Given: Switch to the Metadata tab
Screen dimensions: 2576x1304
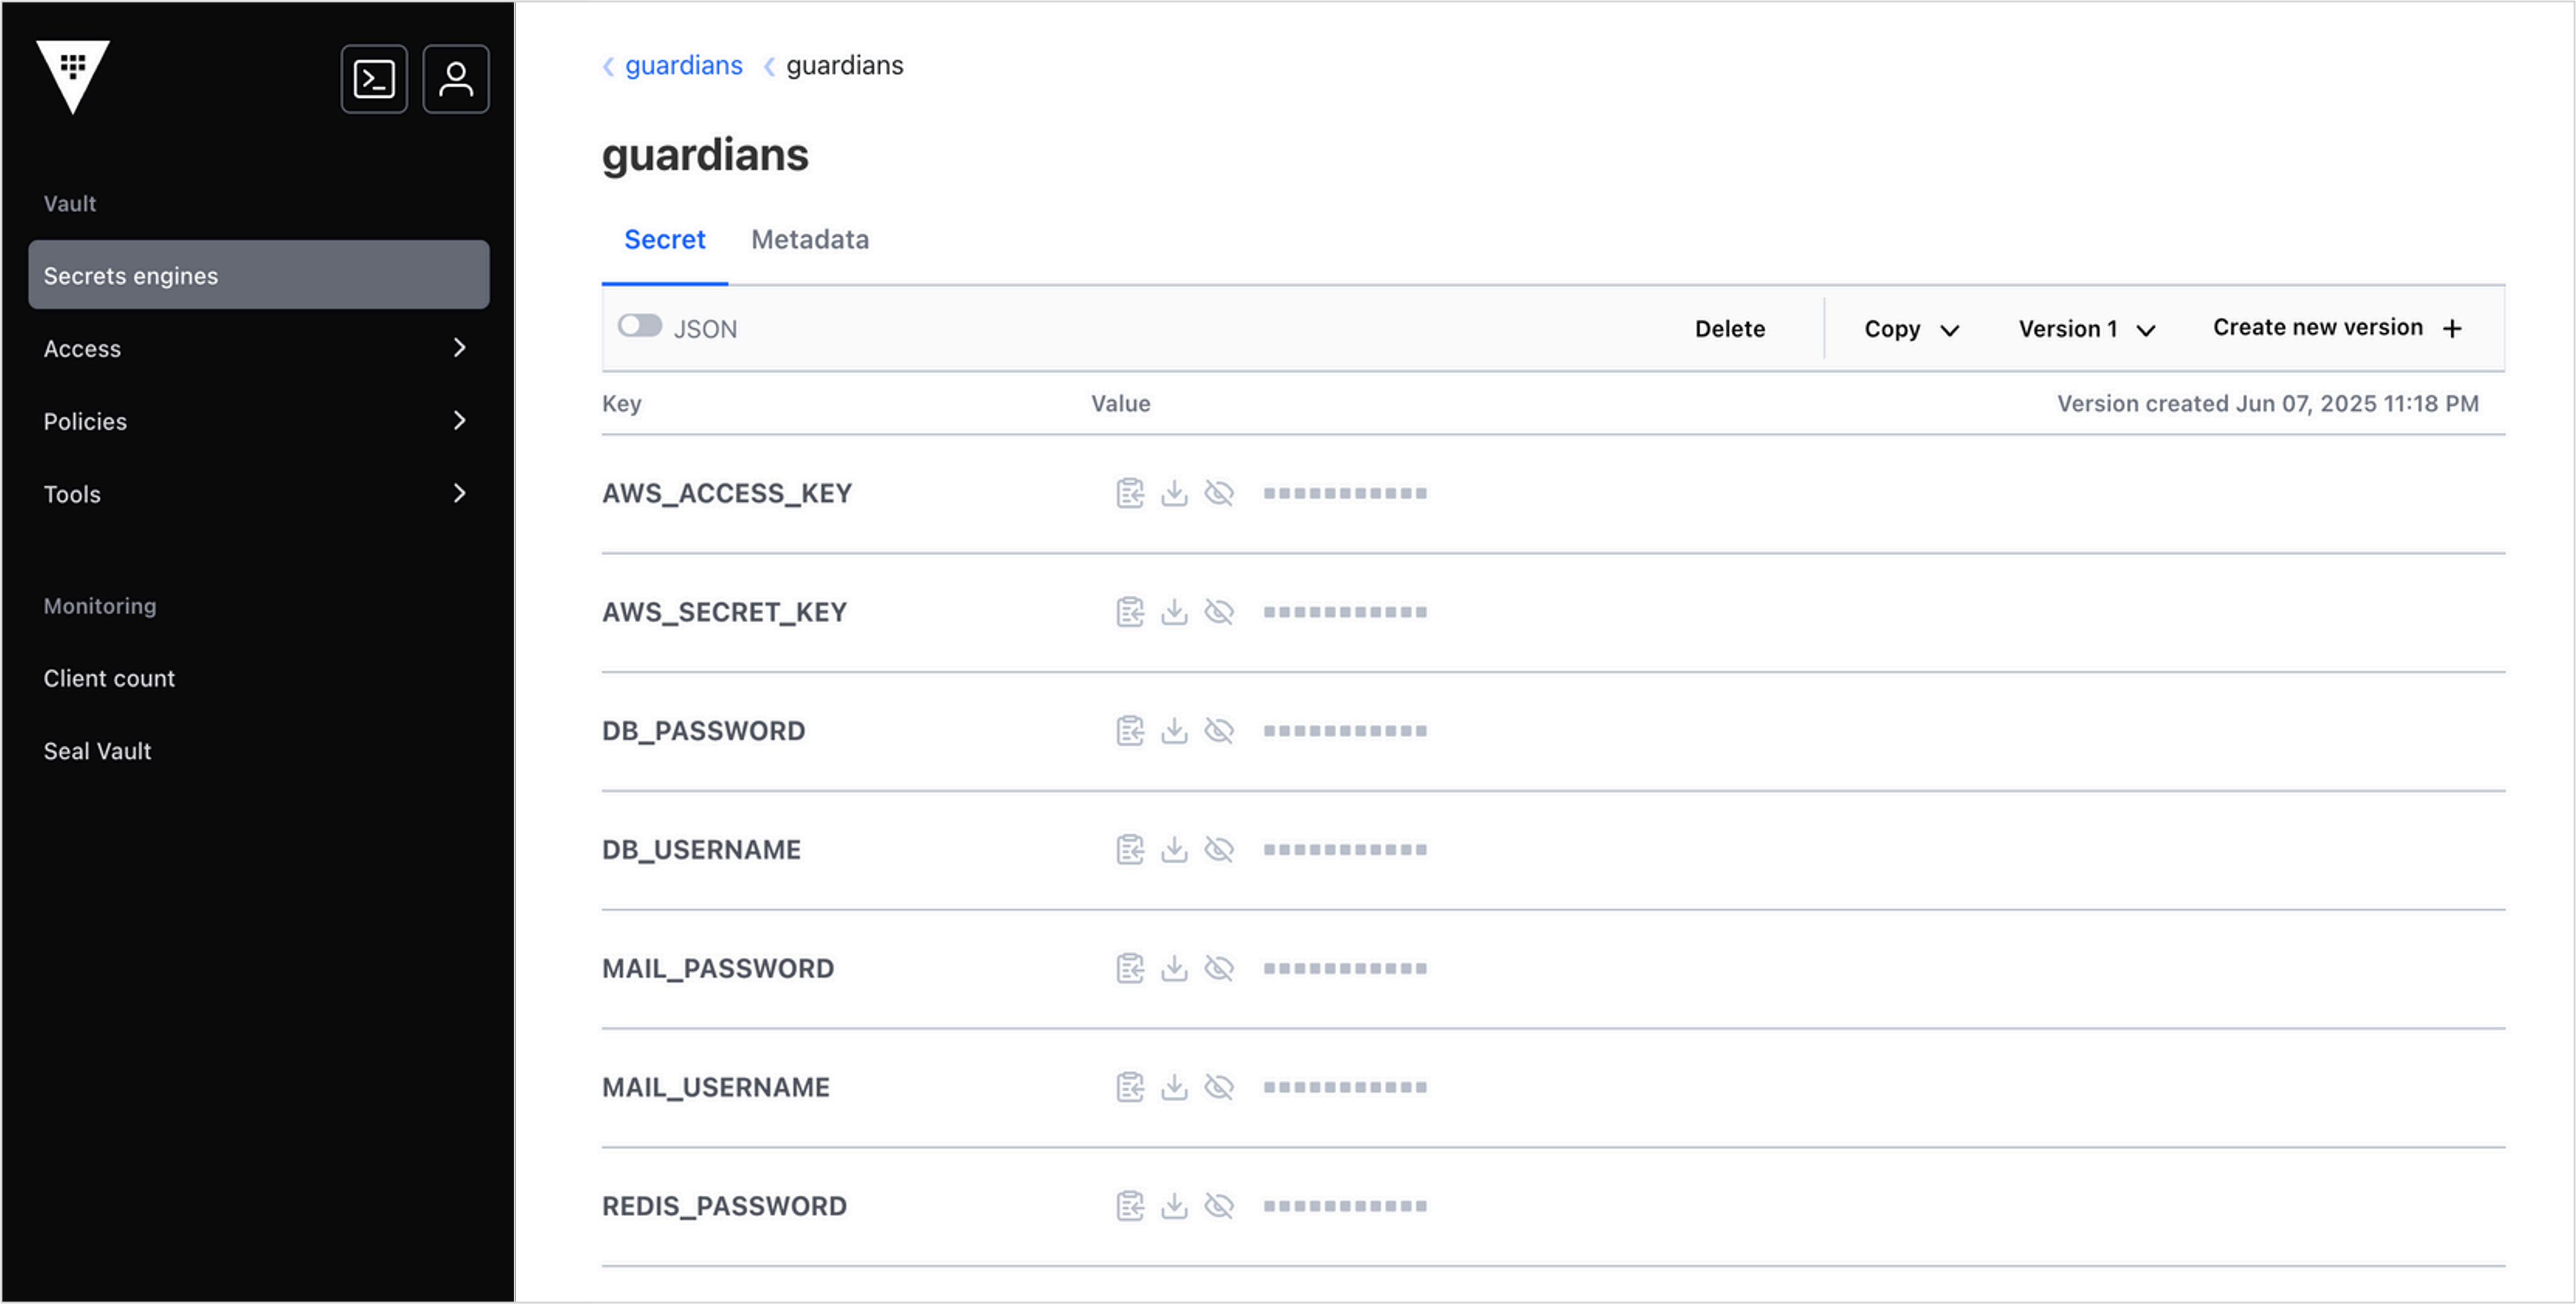Looking at the screenshot, I should (809, 240).
